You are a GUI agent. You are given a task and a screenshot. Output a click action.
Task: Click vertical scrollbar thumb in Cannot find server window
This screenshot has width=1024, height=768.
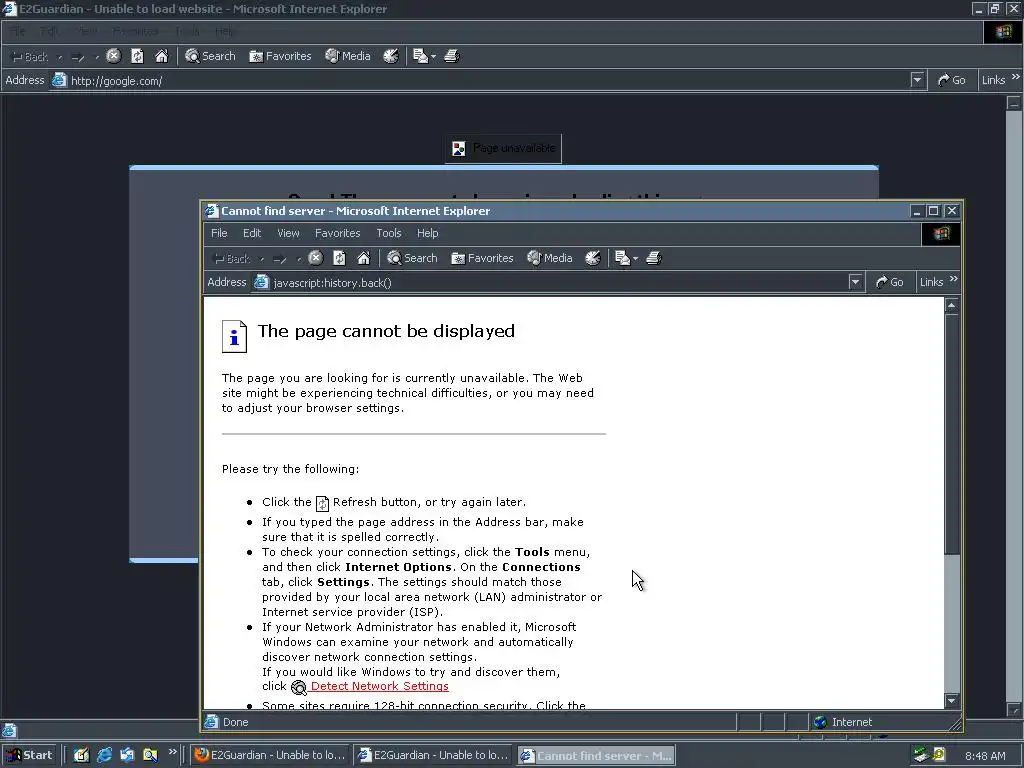[x=952, y=434]
